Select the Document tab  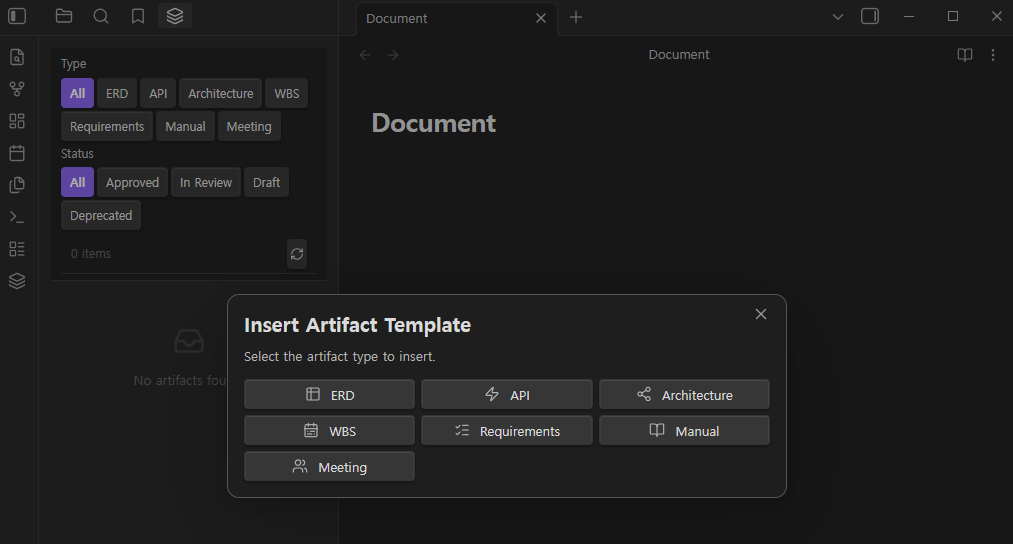click(x=457, y=19)
